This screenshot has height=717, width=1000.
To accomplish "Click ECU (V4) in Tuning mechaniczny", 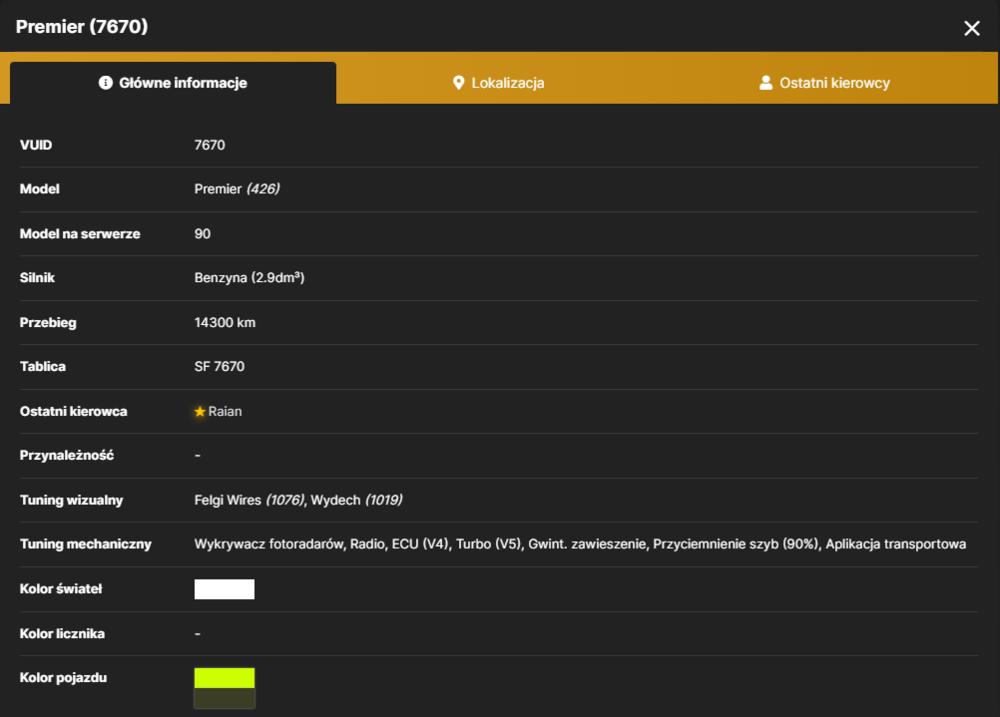I will coord(420,544).
